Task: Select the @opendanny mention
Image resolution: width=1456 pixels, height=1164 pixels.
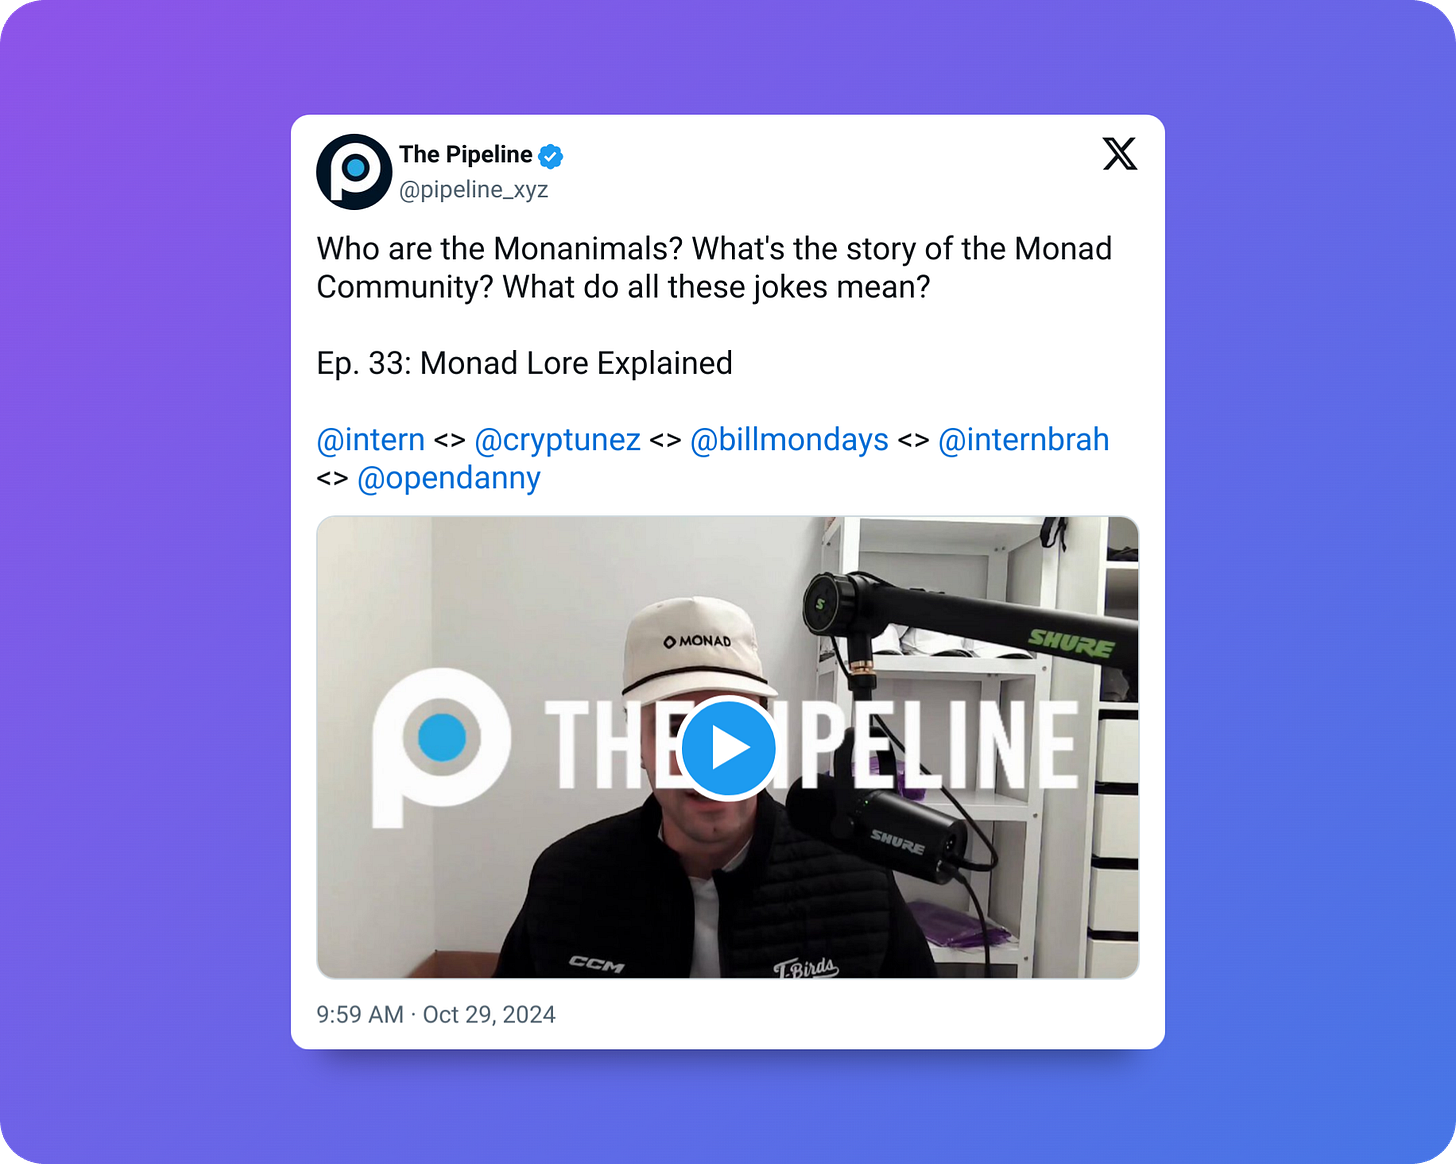Action: pos(449,478)
